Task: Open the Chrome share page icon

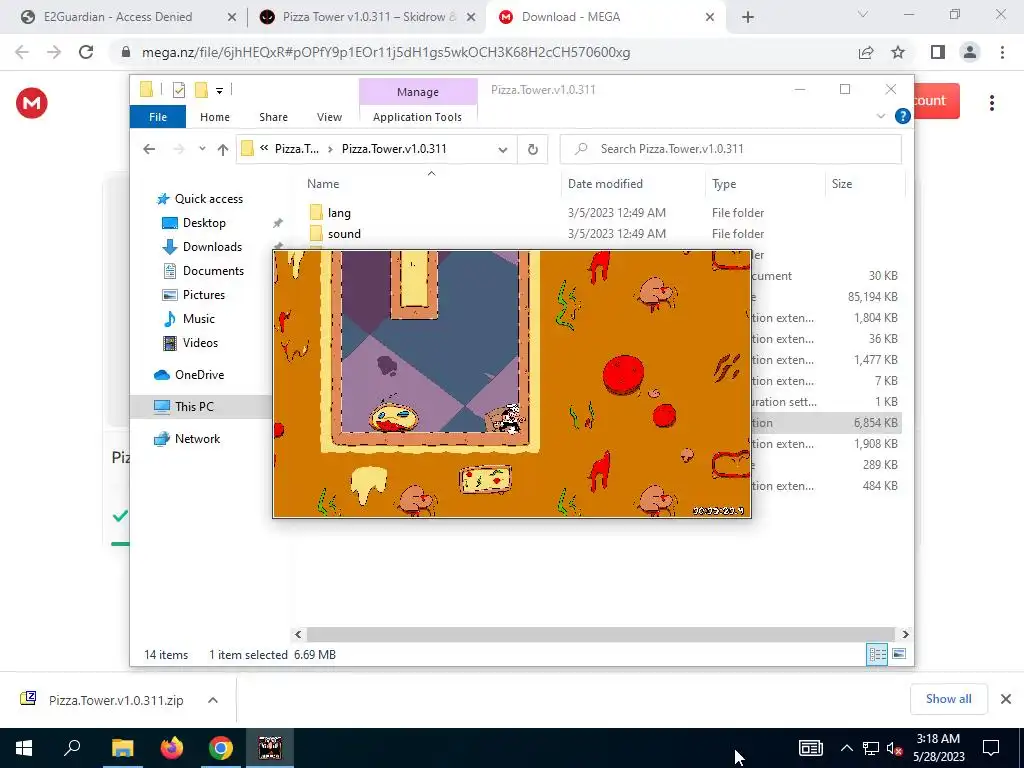Action: (x=866, y=52)
